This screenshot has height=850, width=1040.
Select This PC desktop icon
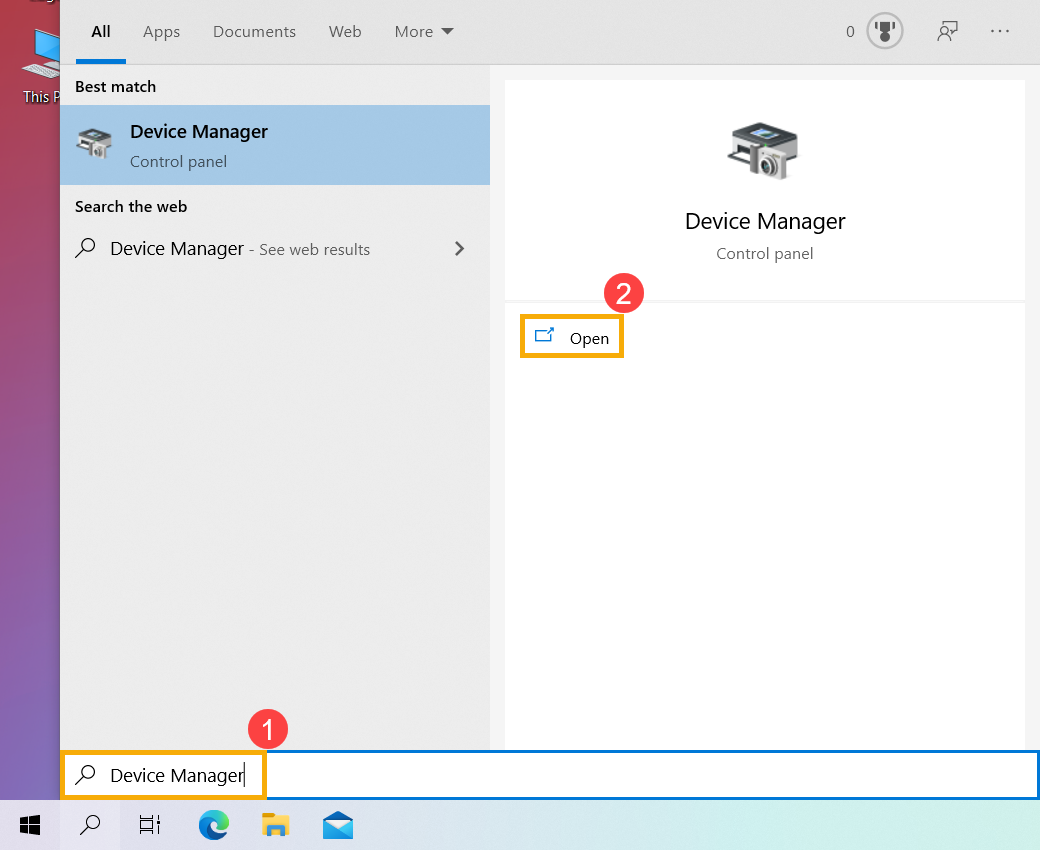[41, 66]
